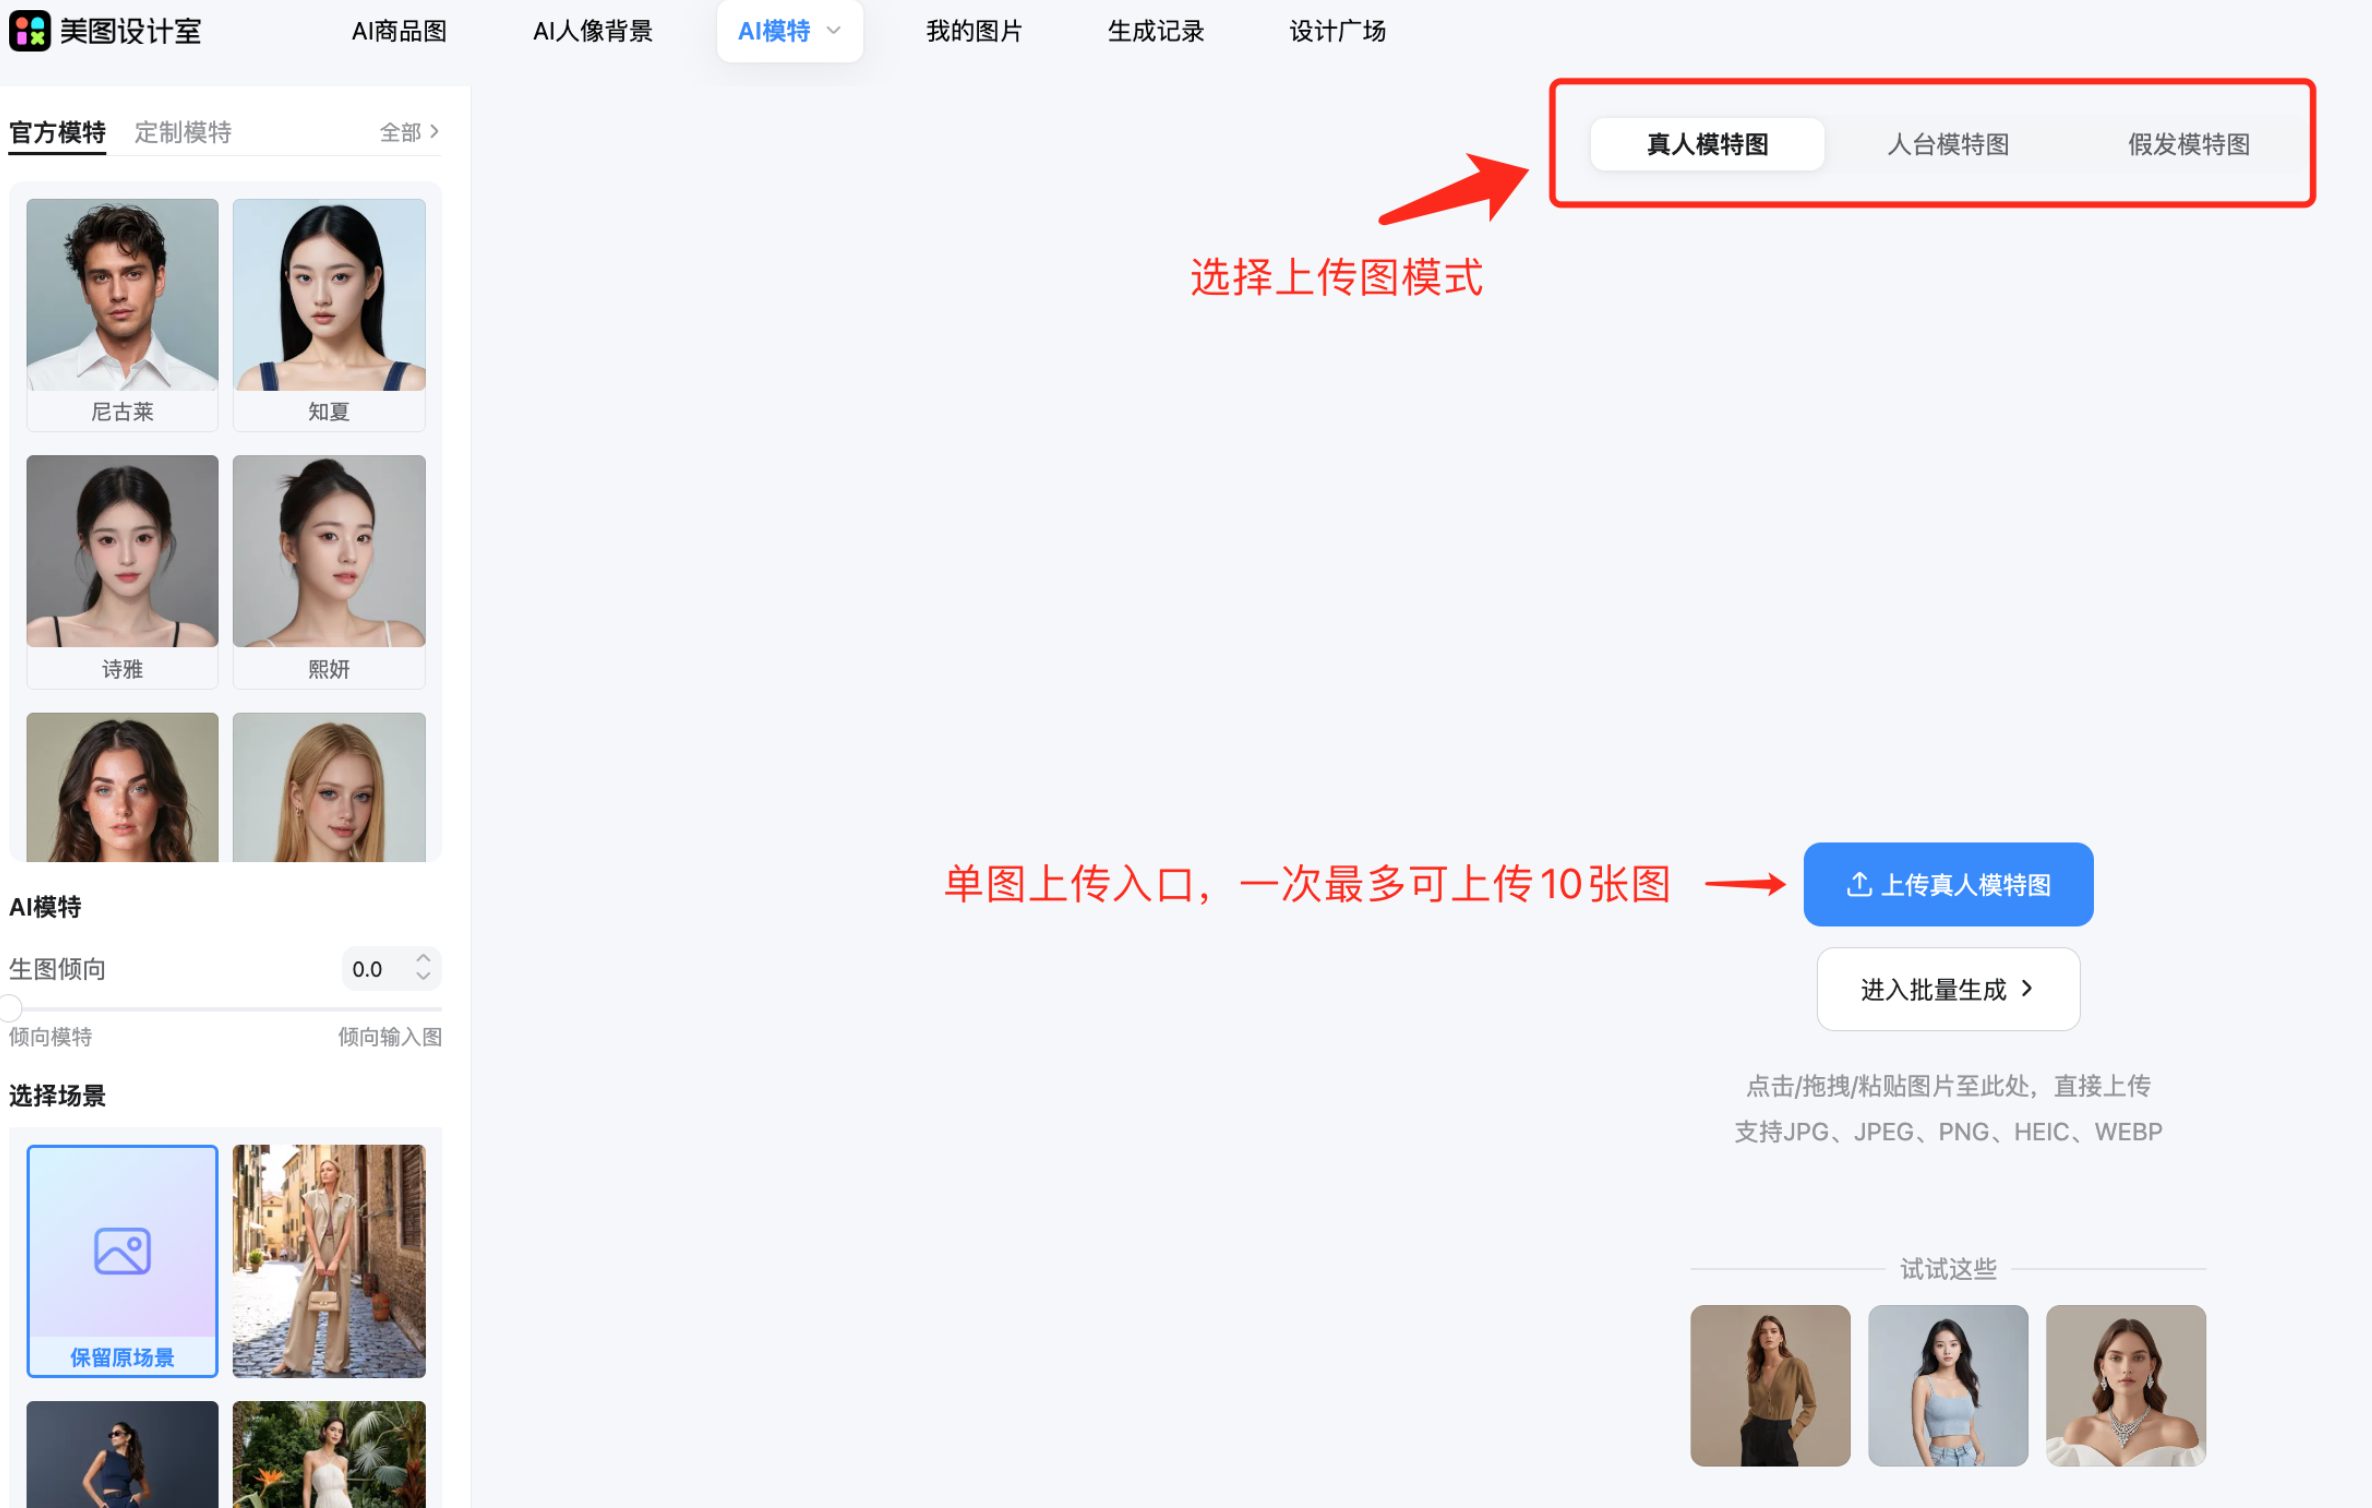
Task: Click the upload arrow icon on upload button
Action: (1858, 884)
